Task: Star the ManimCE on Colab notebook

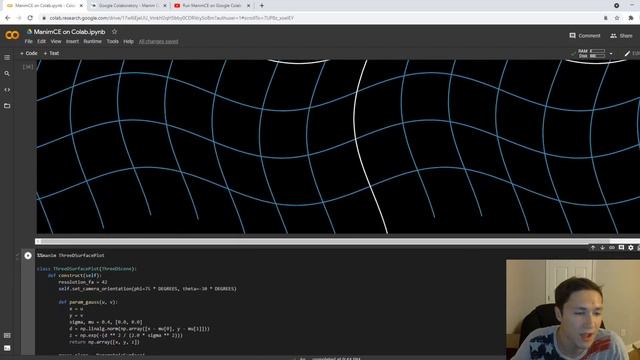Action: point(114,31)
